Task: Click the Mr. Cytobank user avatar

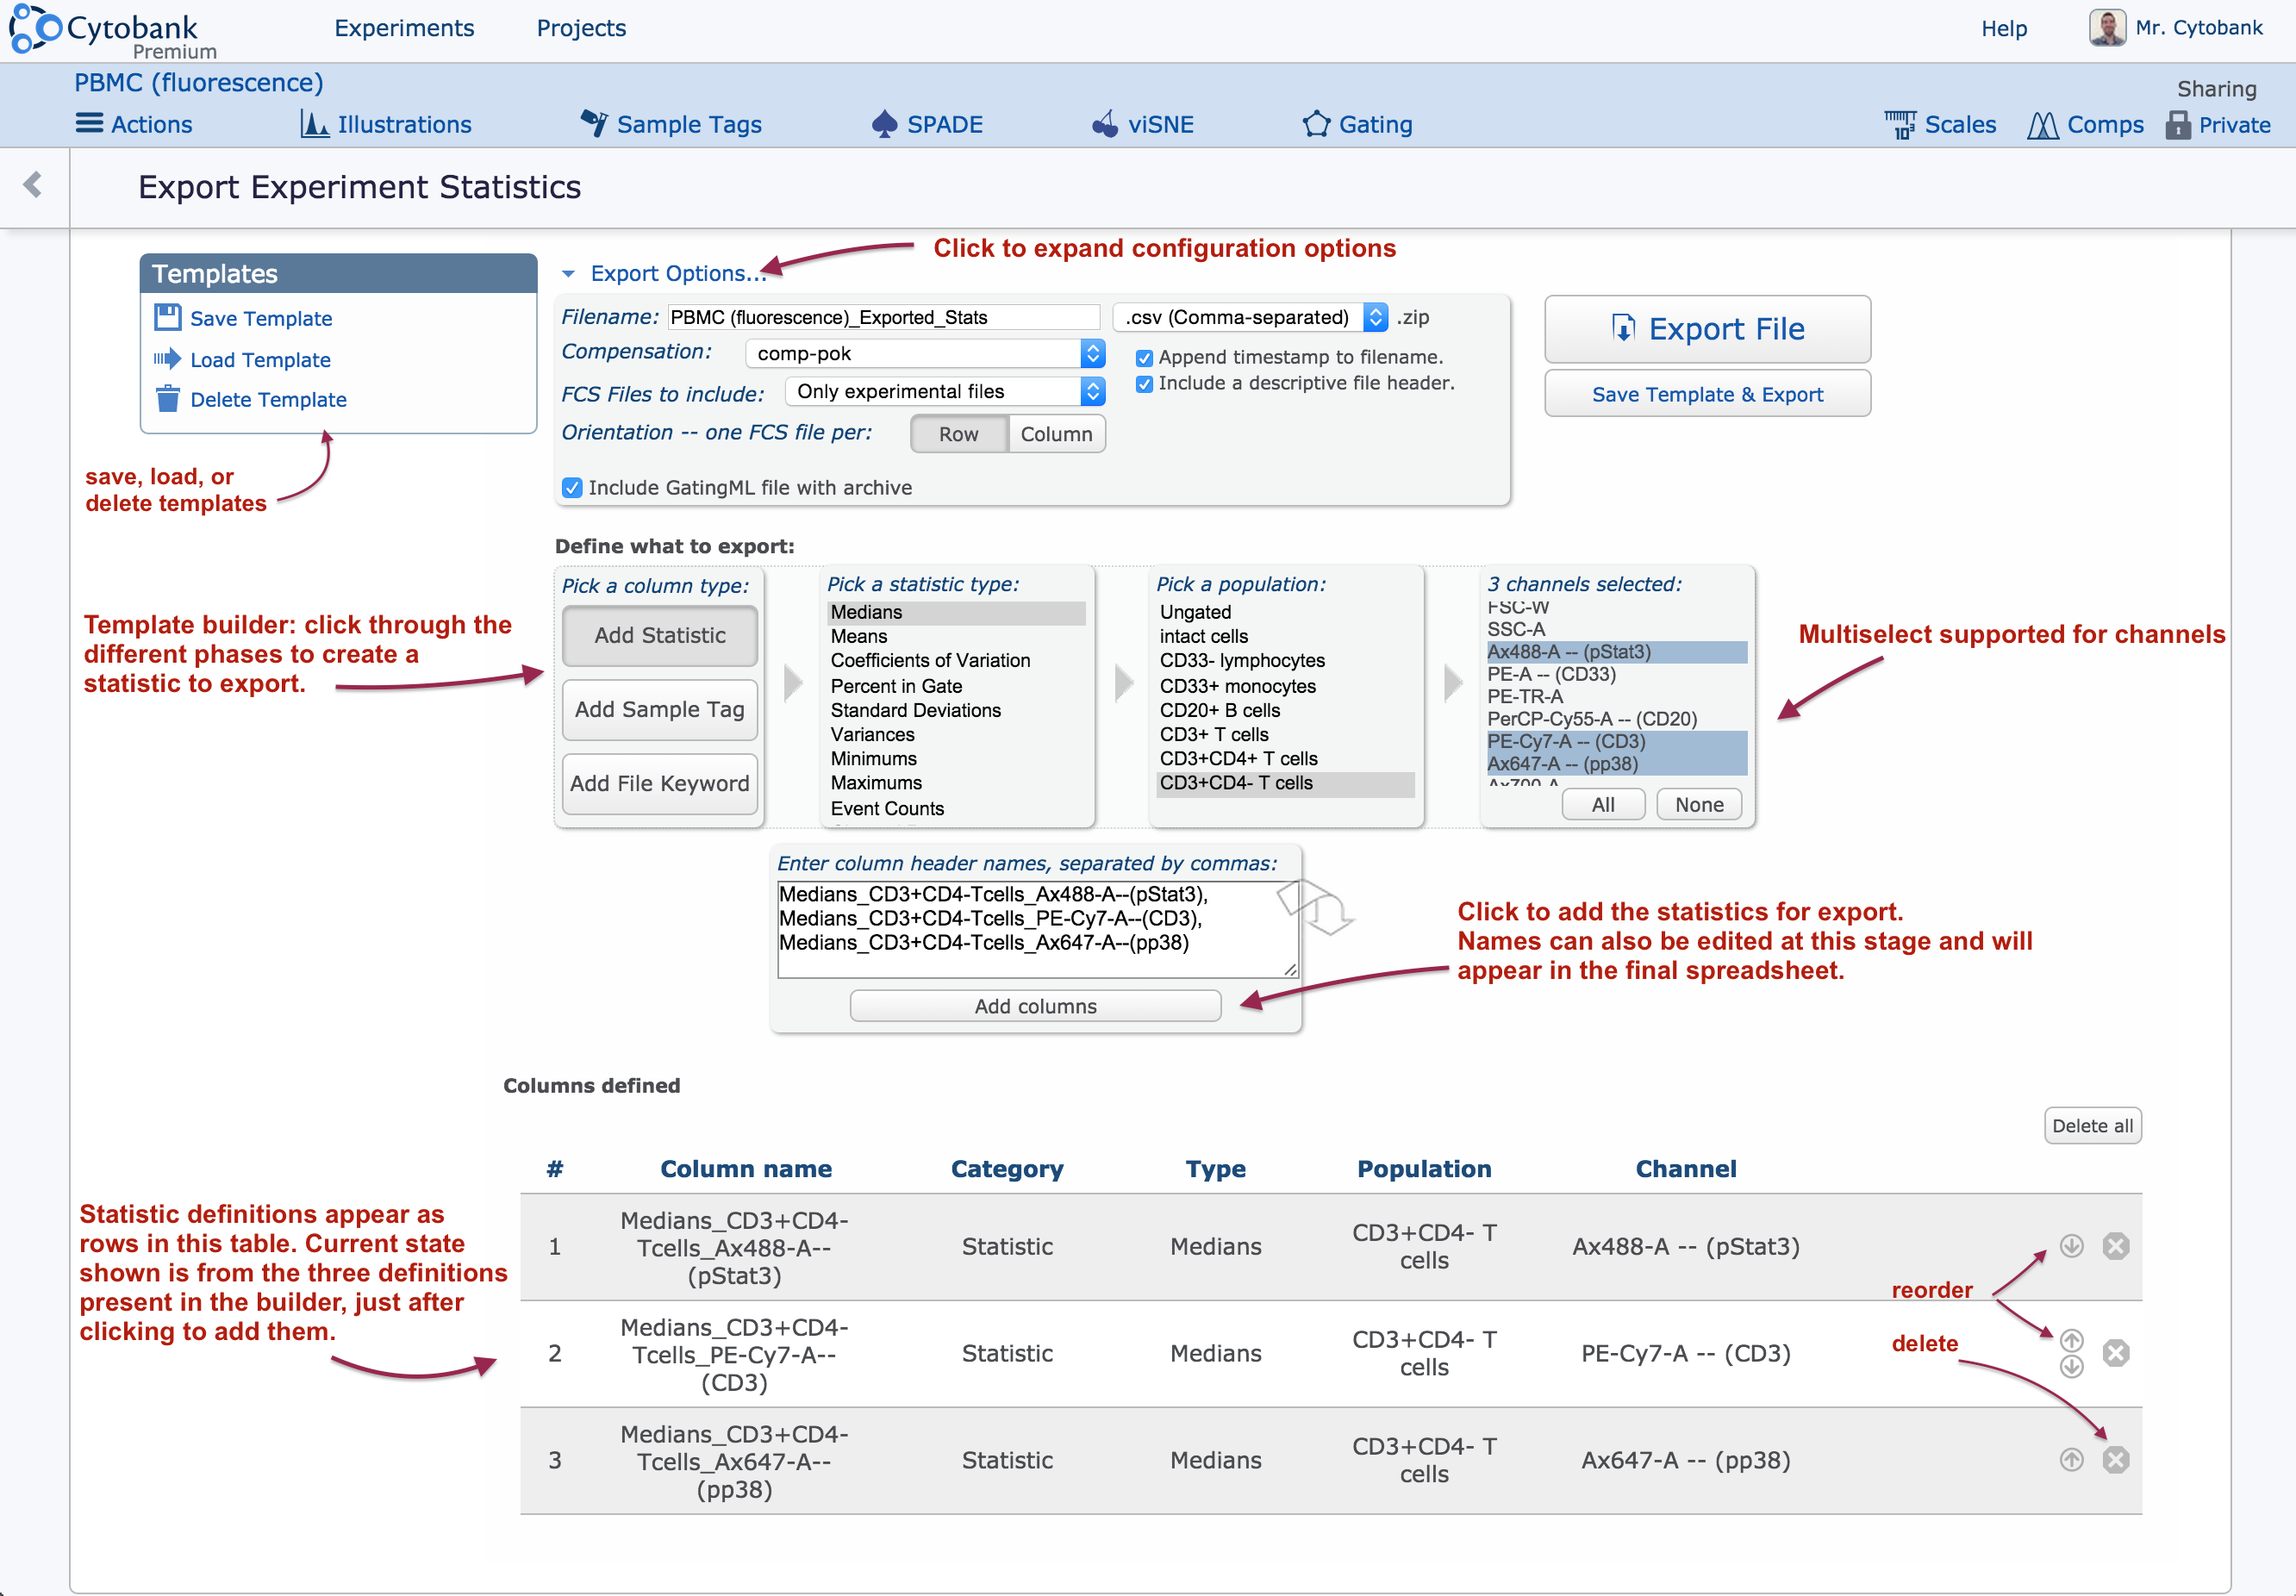Action: (2107, 27)
